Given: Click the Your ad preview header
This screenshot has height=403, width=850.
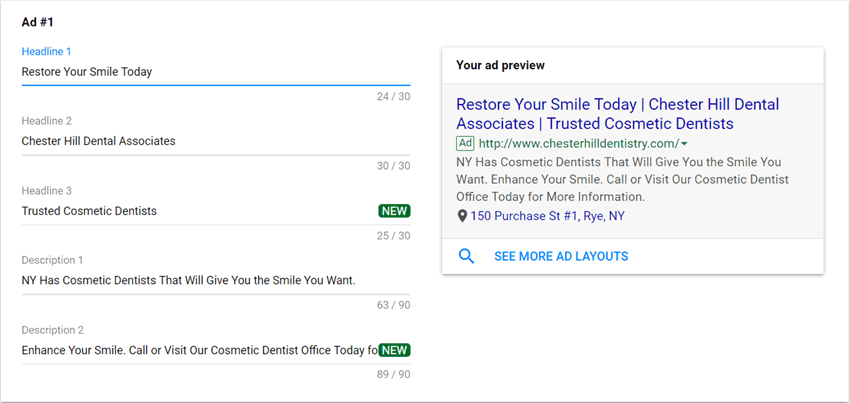Looking at the screenshot, I should (x=500, y=66).
